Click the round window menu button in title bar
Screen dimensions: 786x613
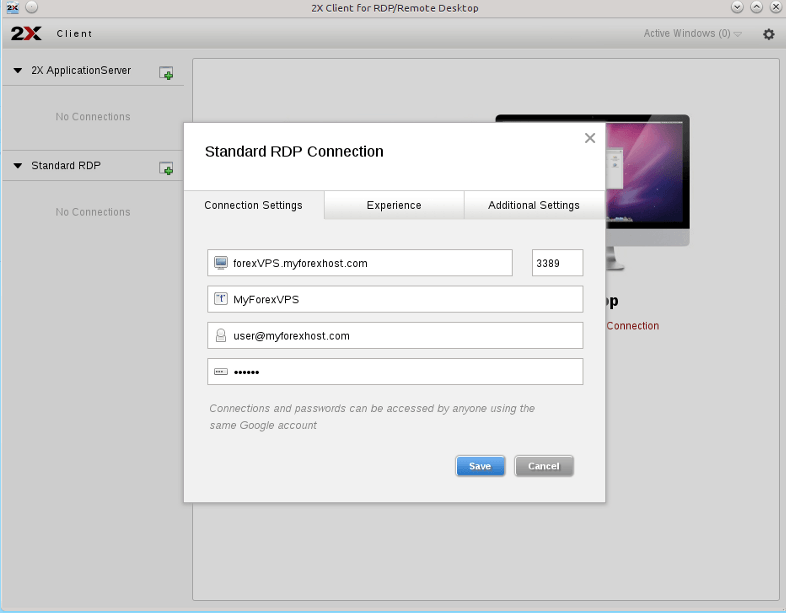[32, 7]
